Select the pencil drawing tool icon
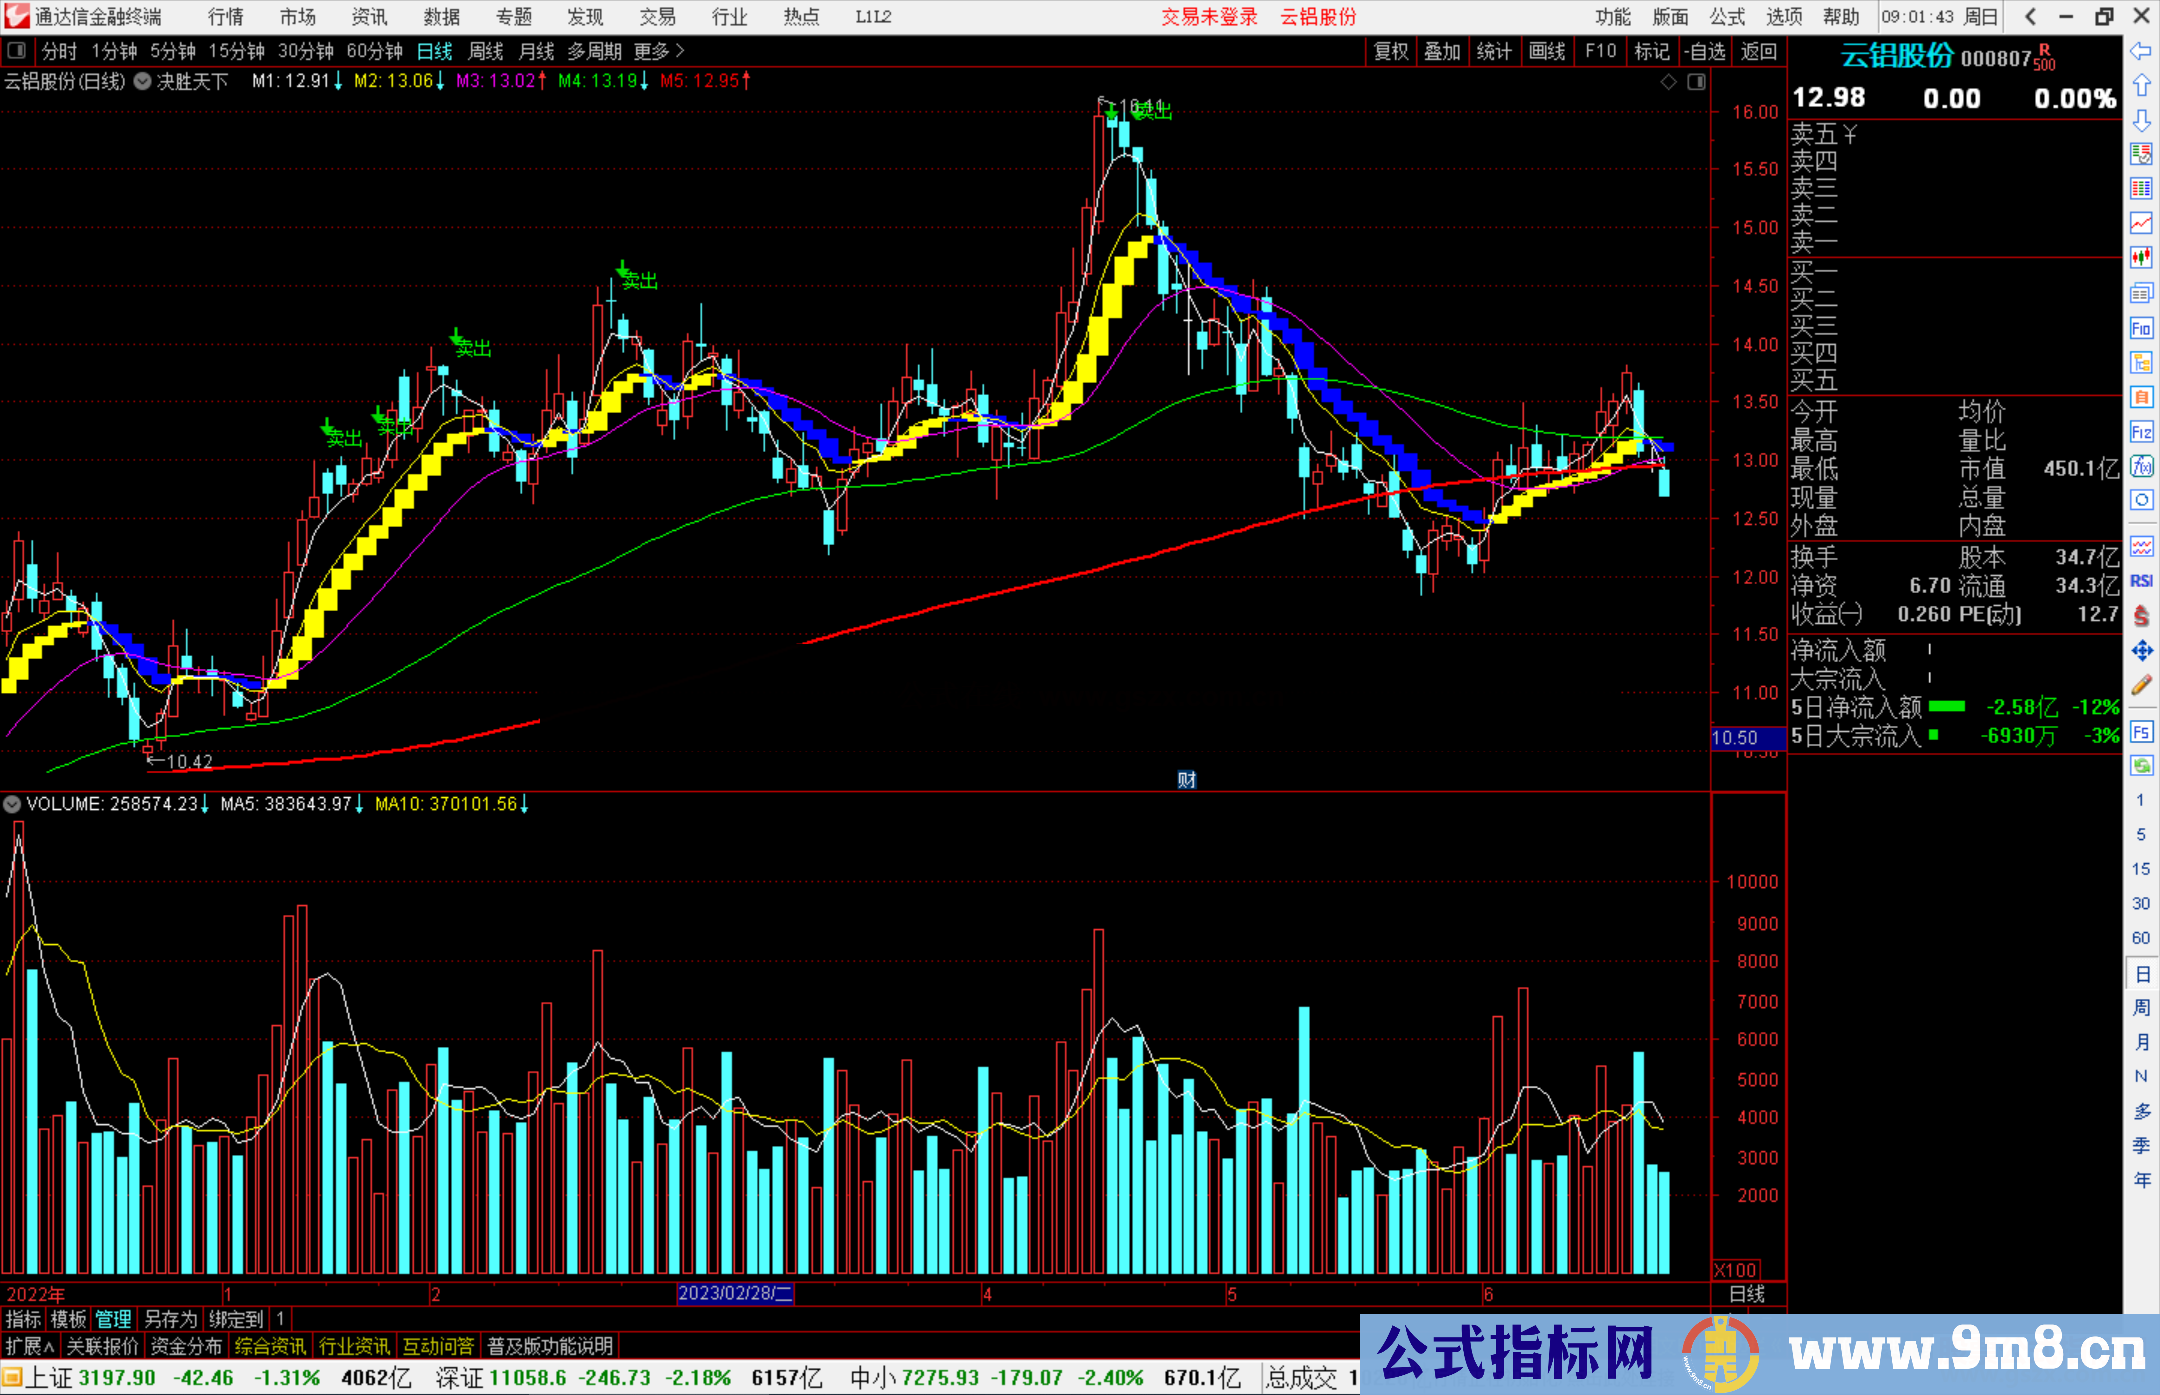Image resolution: width=2160 pixels, height=1395 pixels. [2141, 685]
